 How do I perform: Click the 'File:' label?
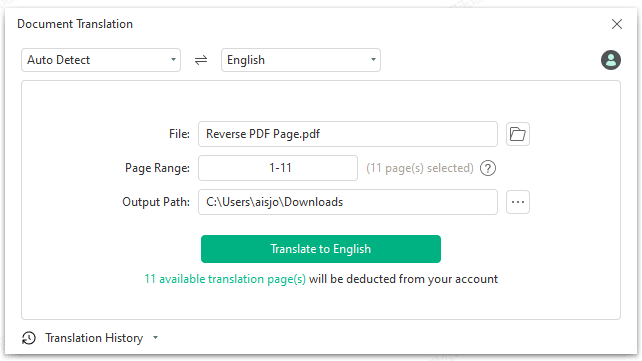(179, 134)
